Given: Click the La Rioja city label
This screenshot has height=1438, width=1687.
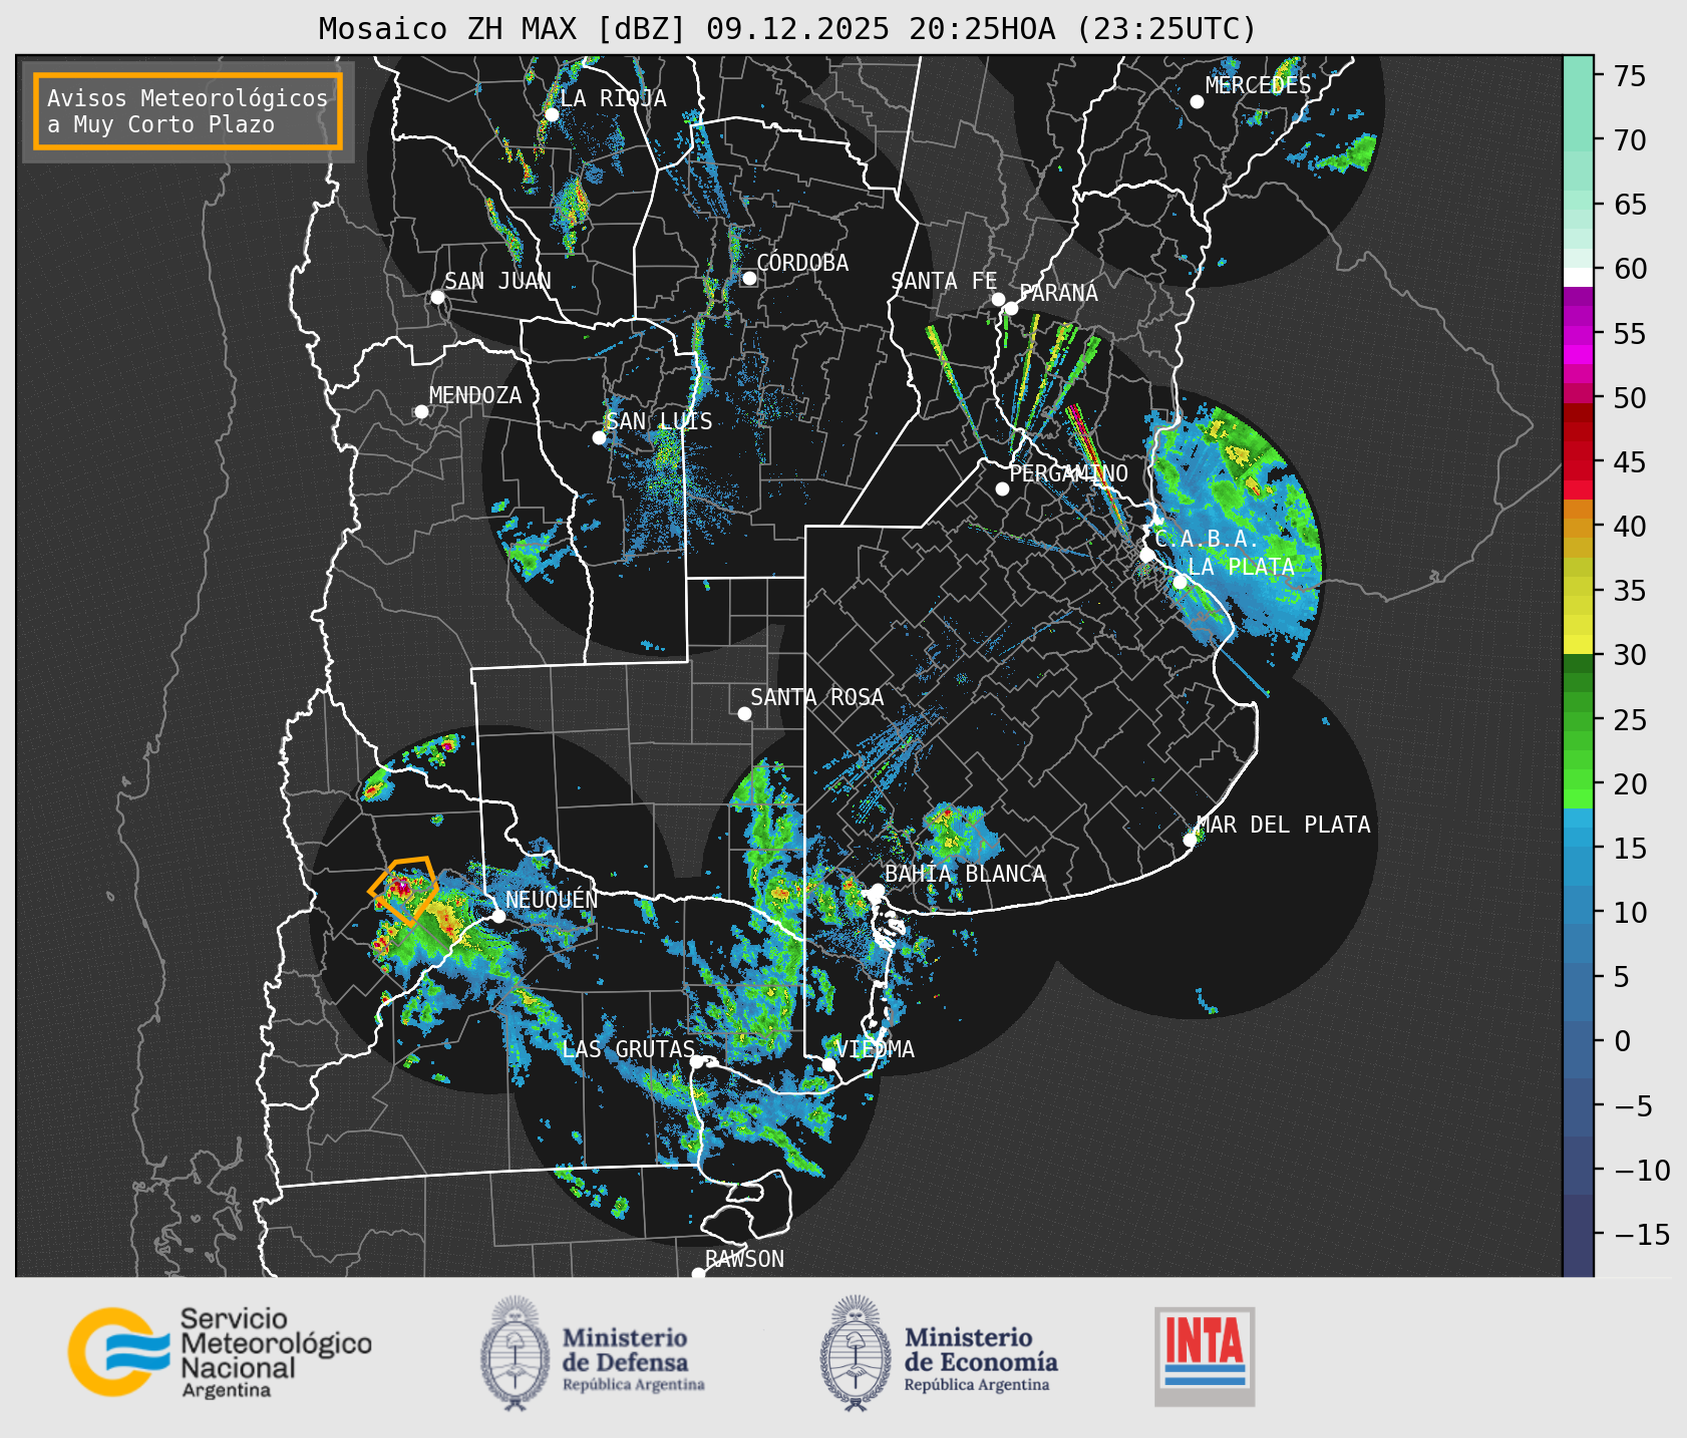Looking at the screenshot, I should (x=613, y=98).
